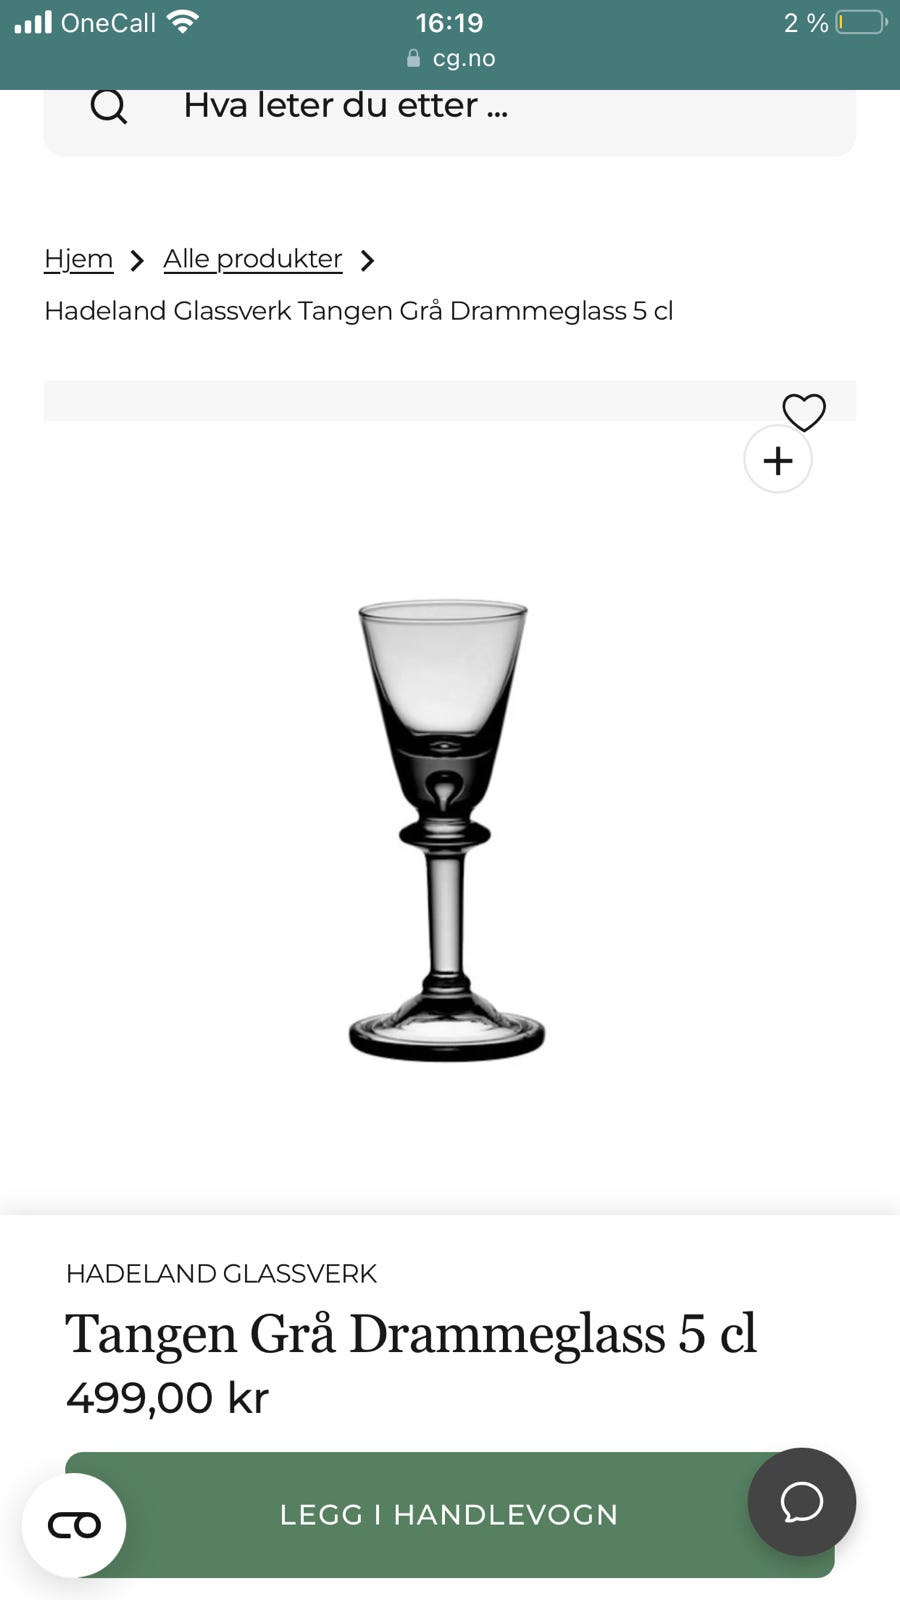Zoom product image with plus icon
Viewport: 900px width, 1600px height.
pyautogui.click(x=778, y=460)
